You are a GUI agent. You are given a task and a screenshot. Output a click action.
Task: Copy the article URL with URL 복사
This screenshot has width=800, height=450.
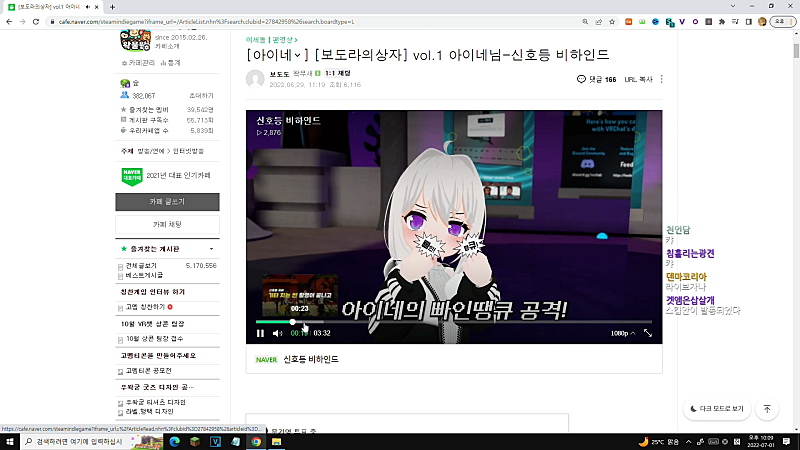click(x=638, y=80)
